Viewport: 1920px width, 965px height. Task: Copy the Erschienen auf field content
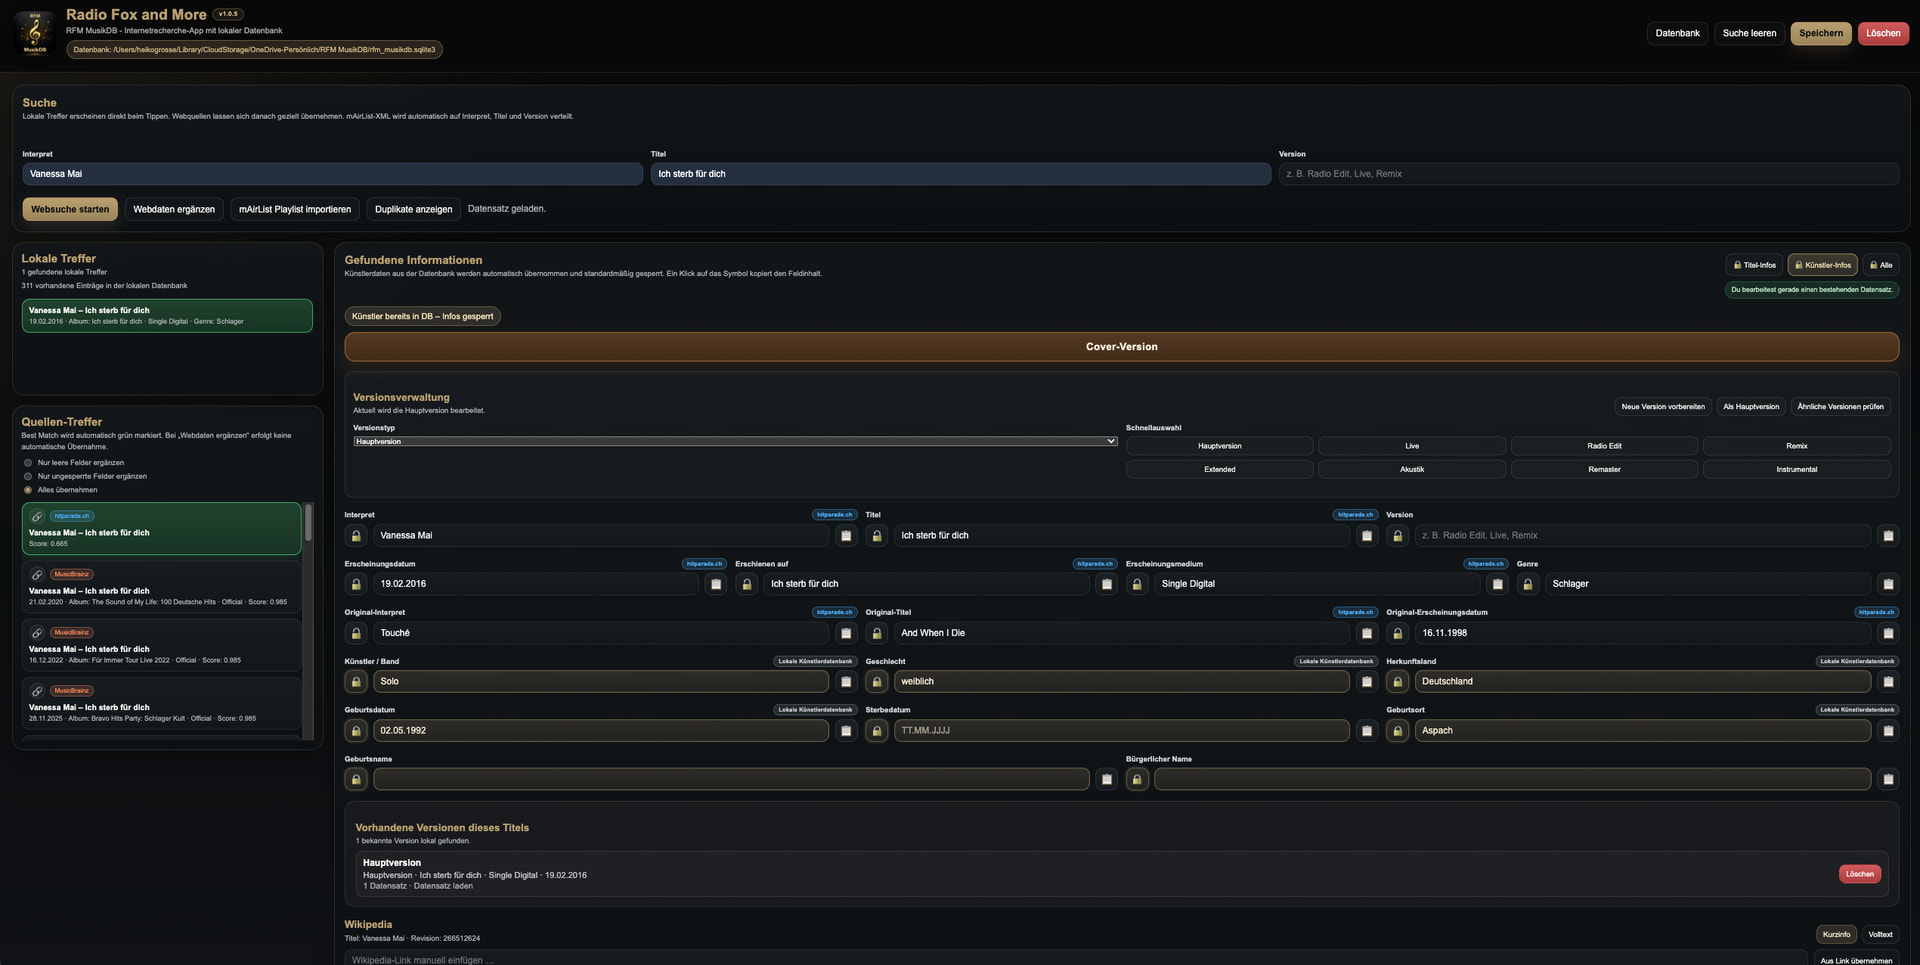coord(1106,584)
